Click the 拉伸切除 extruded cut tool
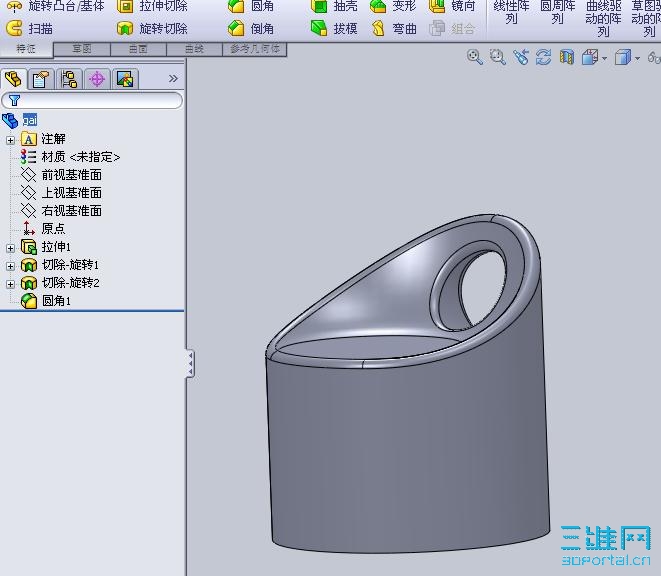The height and width of the screenshot is (576, 661). pyautogui.click(x=152, y=6)
